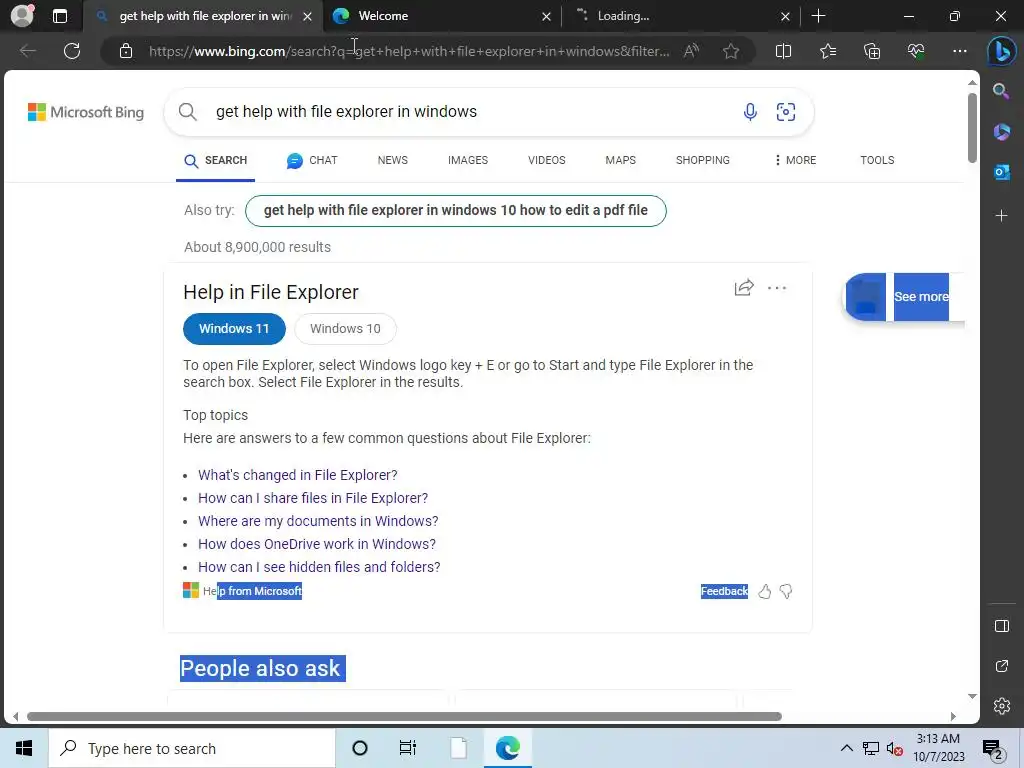
Task: Open Cortana circle on the taskbar
Action: click(x=359, y=748)
